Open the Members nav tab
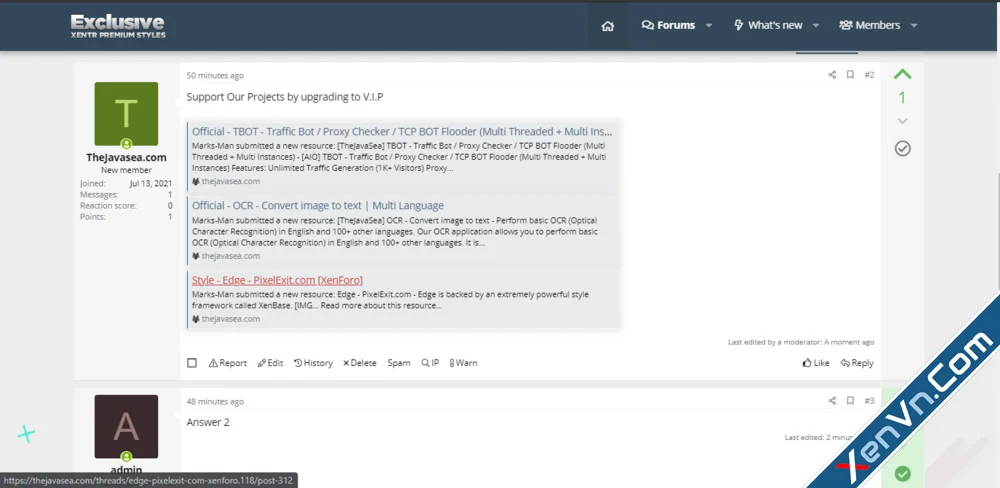 click(x=870, y=26)
